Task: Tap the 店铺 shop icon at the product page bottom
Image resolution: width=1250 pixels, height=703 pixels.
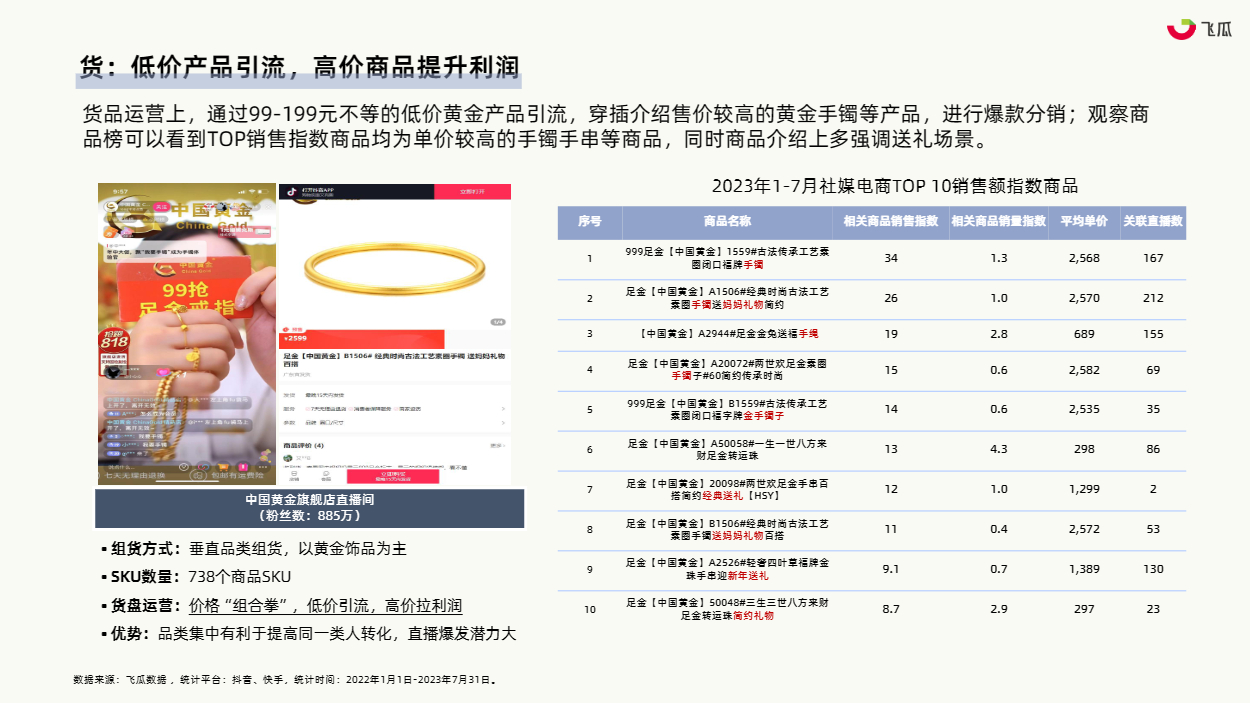Action: (x=294, y=475)
